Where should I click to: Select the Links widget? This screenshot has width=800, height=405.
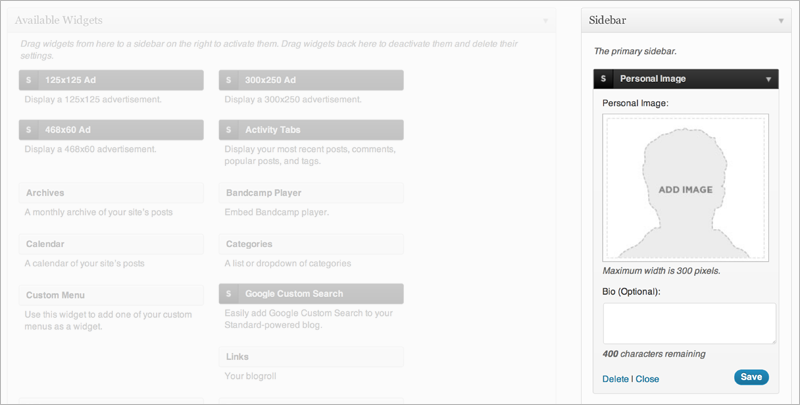[311, 357]
